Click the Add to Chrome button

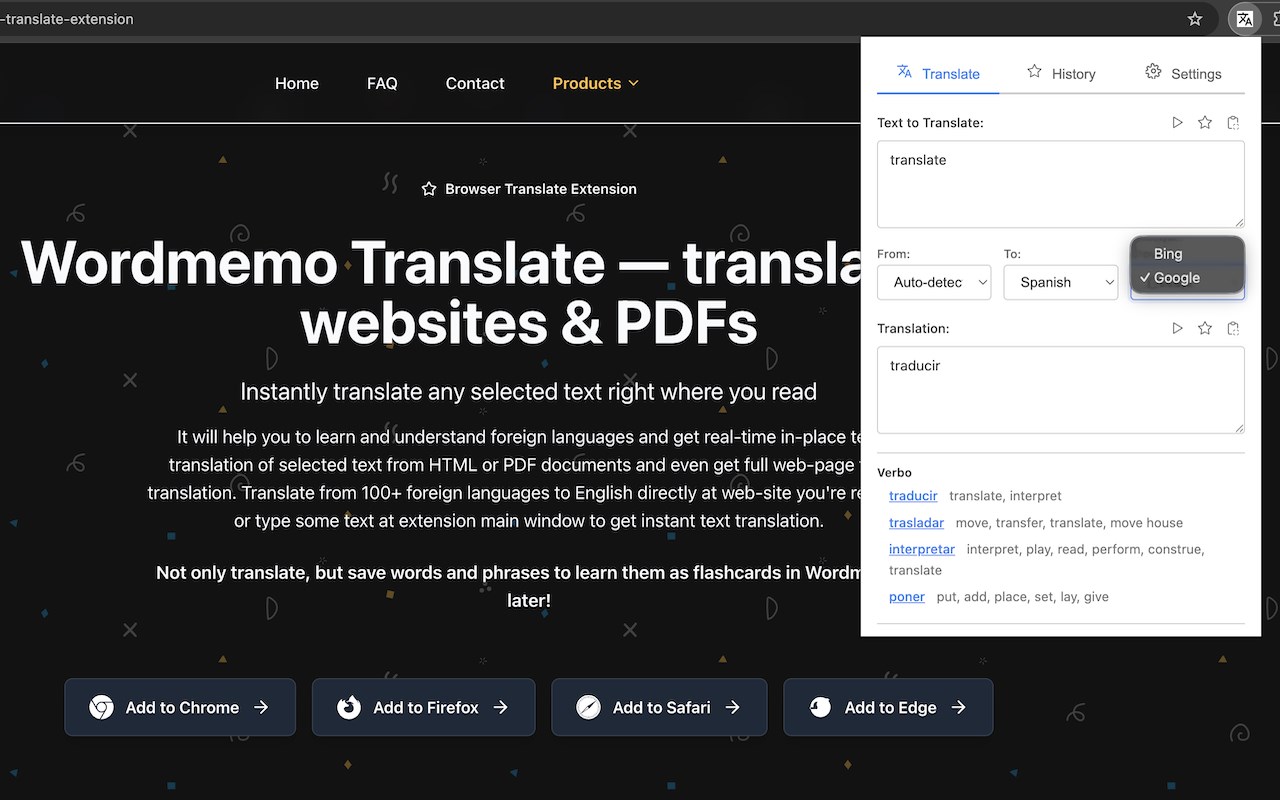coord(180,707)
